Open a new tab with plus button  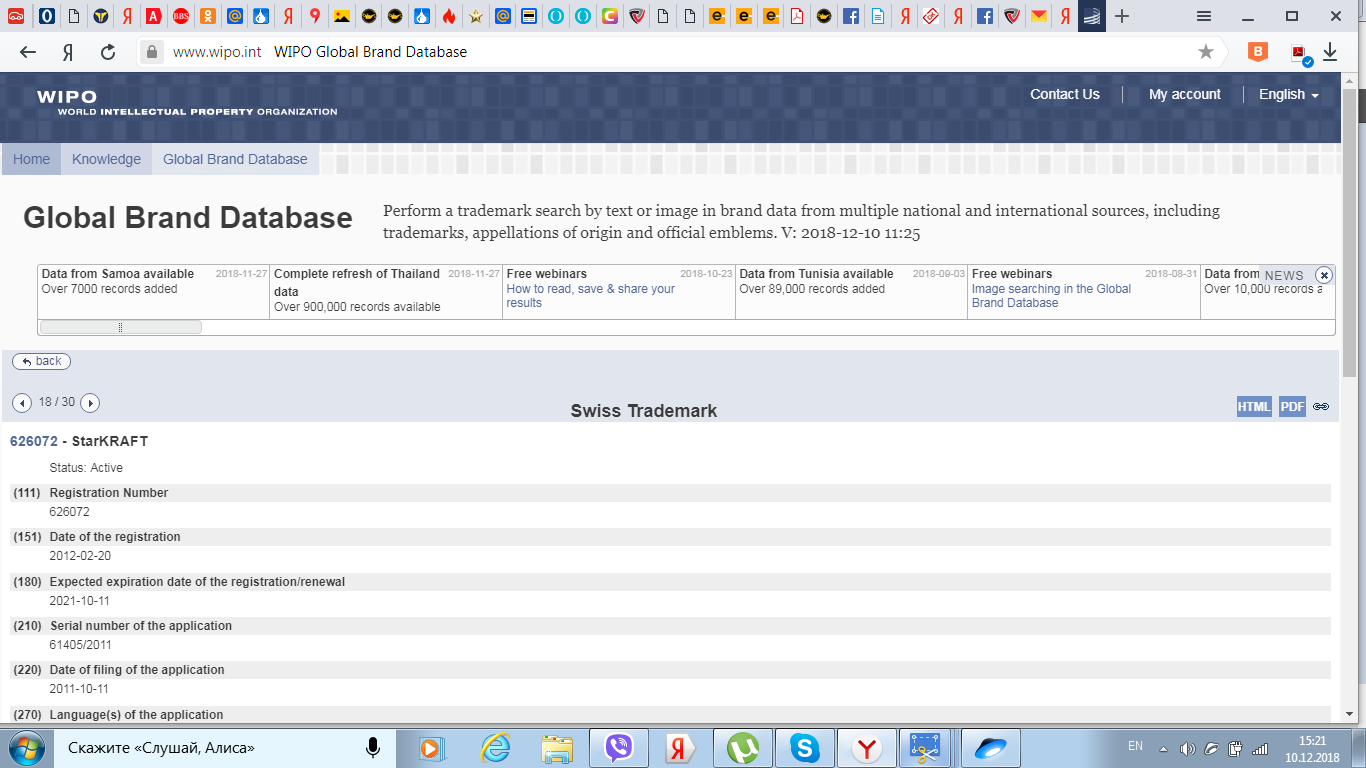[1122, 16]
